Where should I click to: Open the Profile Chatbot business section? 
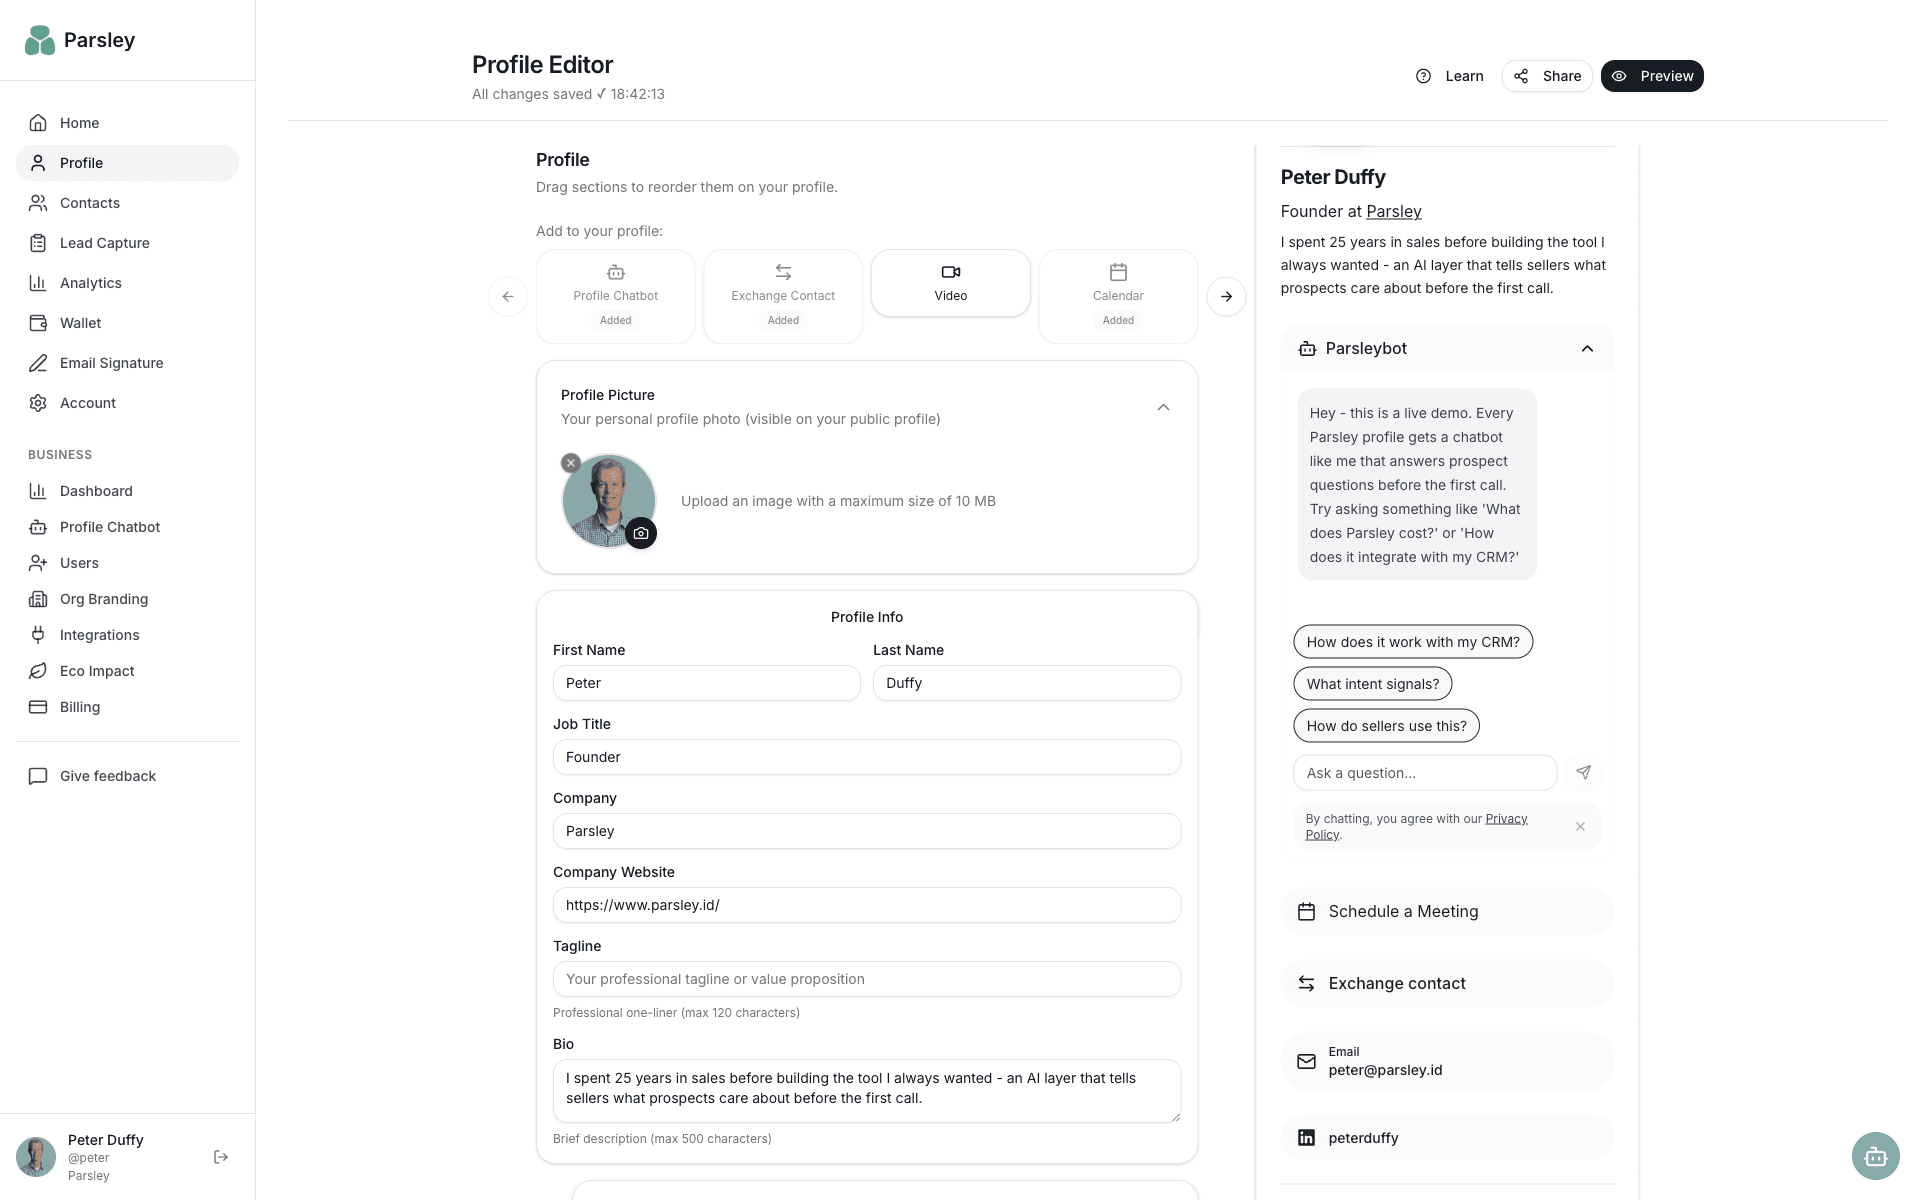point(110,527)
